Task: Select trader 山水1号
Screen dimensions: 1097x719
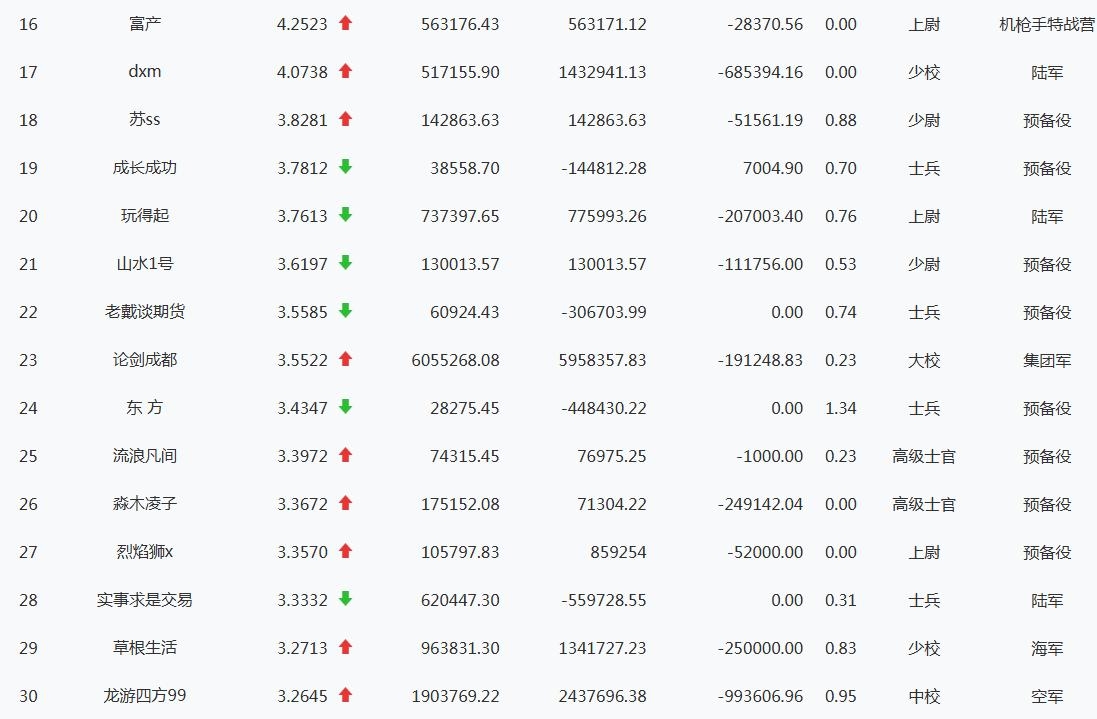Action: [x=145, y=264]
